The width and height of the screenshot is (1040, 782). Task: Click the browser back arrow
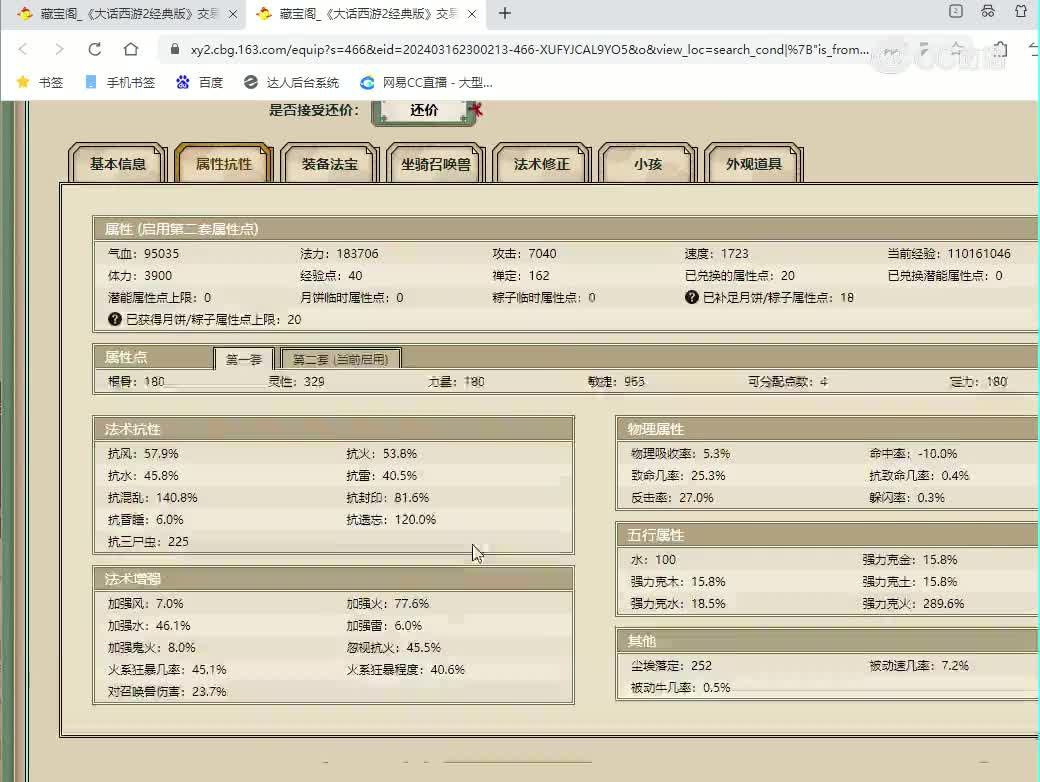(23, 49)
